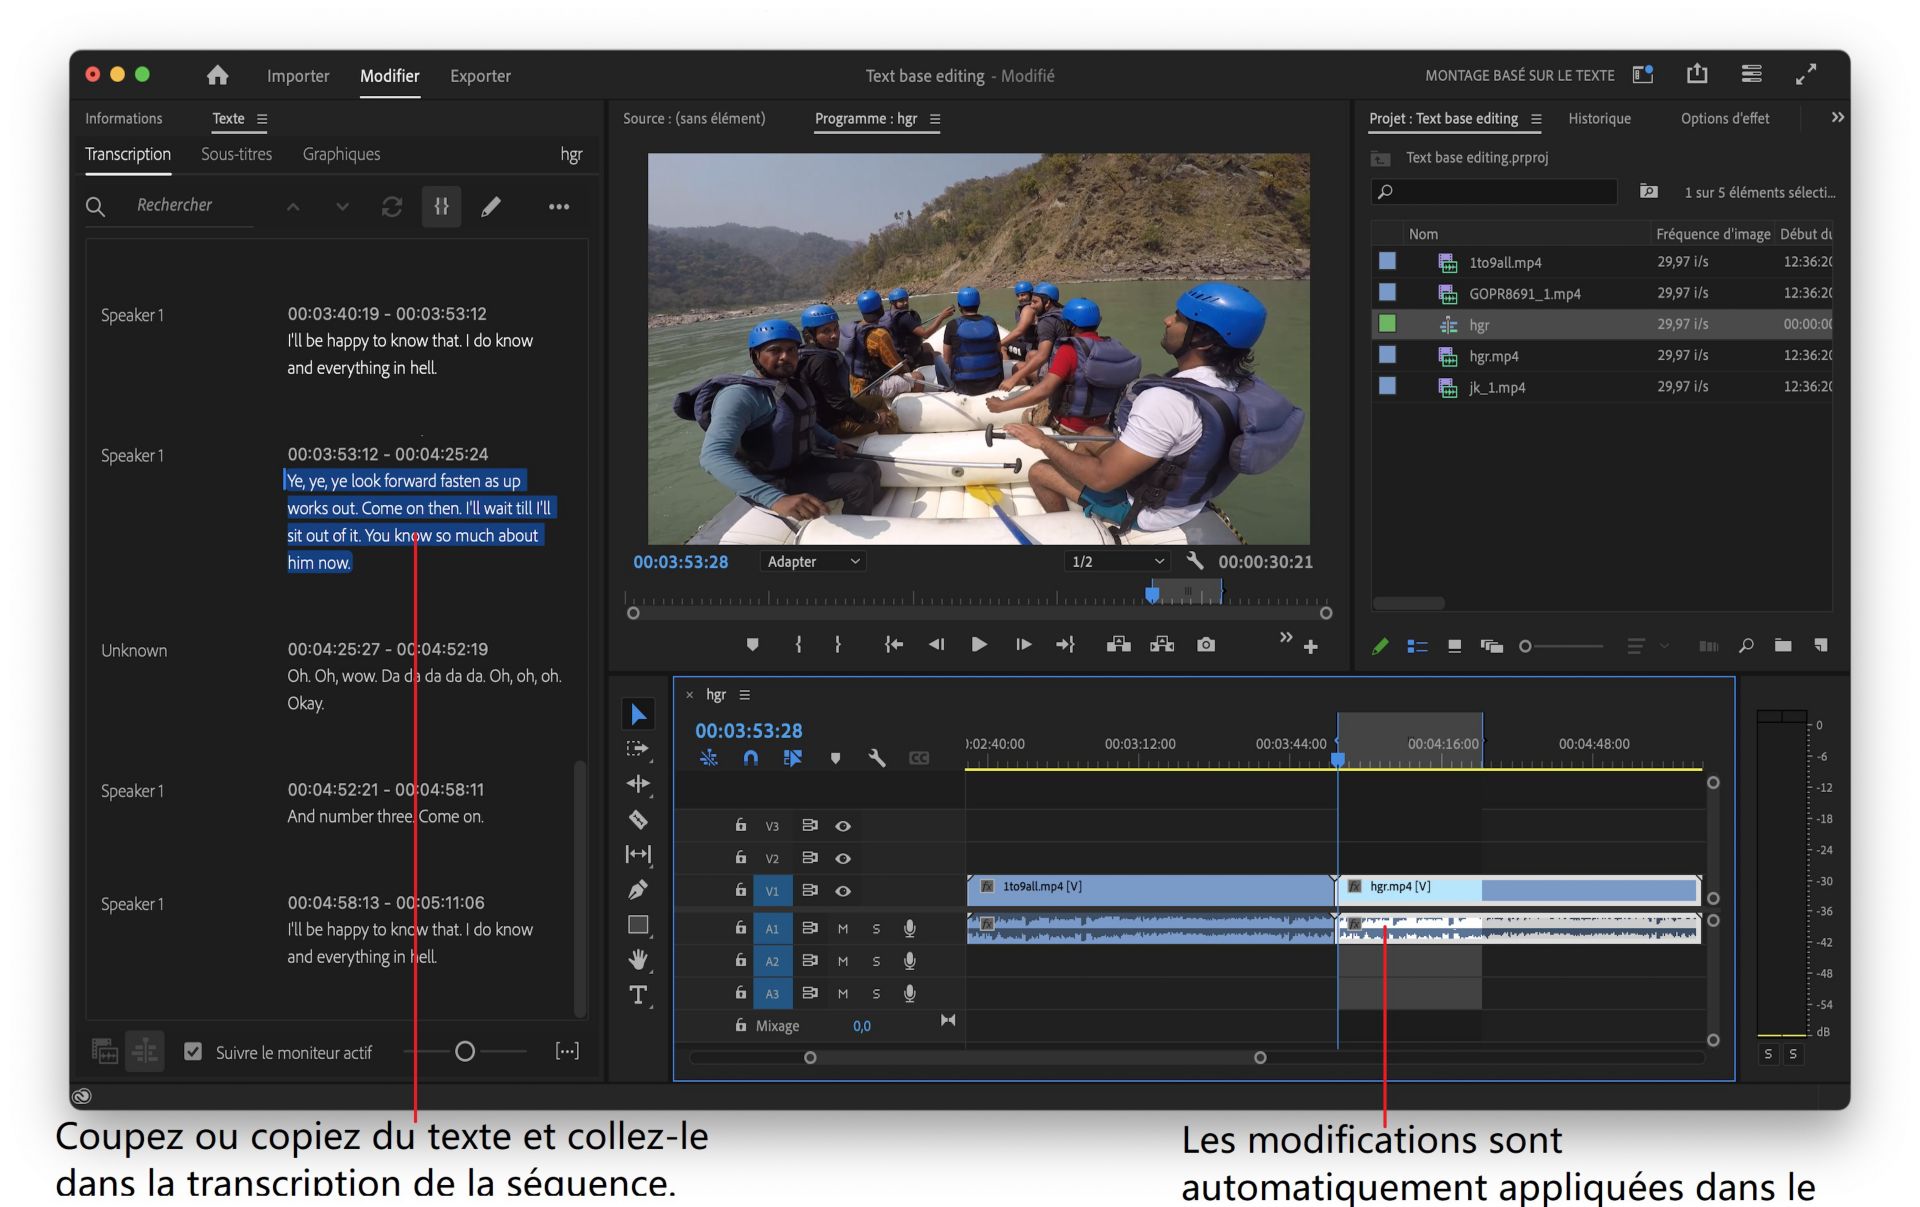
Task: Toggle snapping with the magnet icon
Action: [x=750, y=758]
